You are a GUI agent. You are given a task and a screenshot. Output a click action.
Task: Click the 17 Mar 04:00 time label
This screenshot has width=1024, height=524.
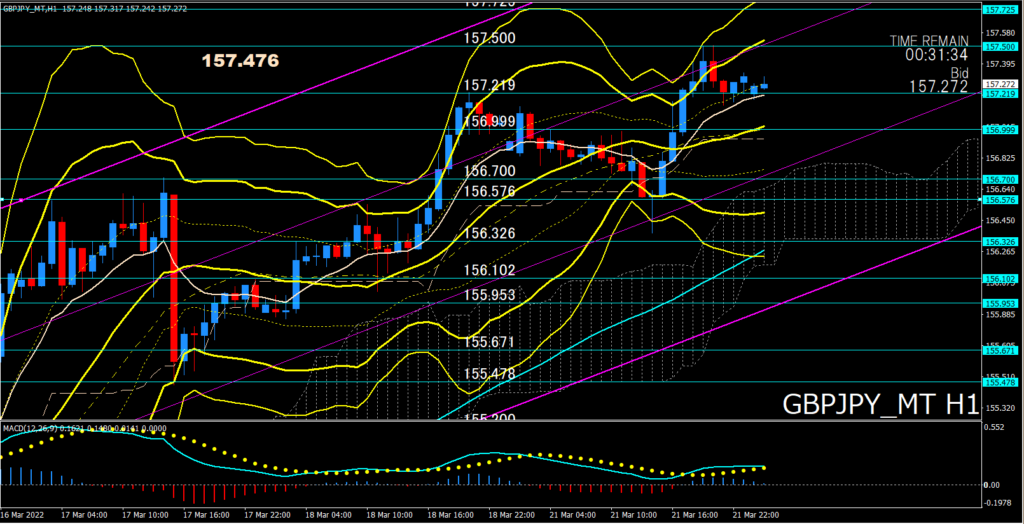(x=82, y=515)
